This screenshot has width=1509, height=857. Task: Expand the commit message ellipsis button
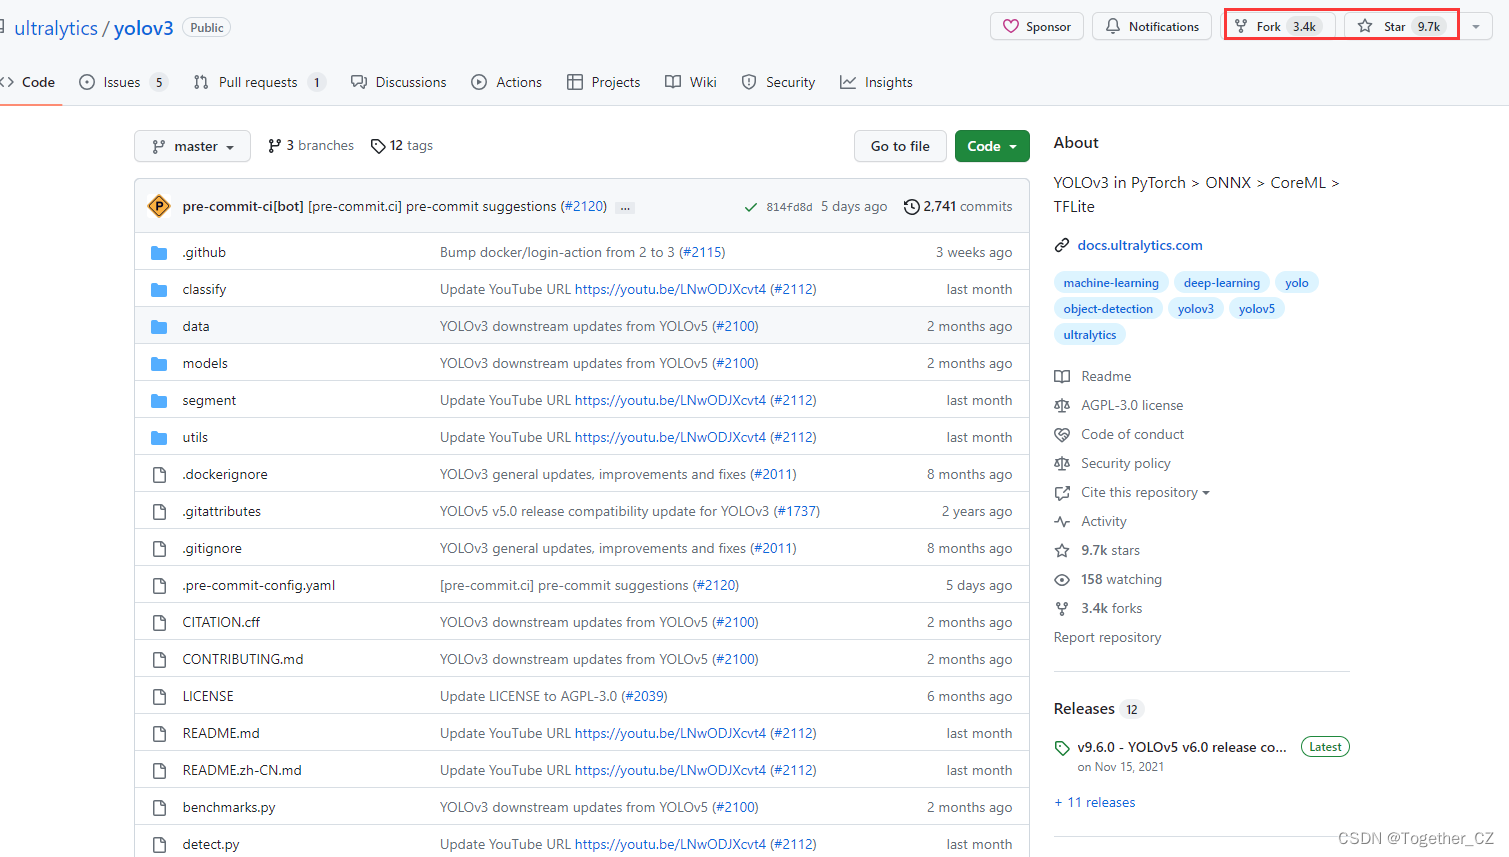pos(625,207)
